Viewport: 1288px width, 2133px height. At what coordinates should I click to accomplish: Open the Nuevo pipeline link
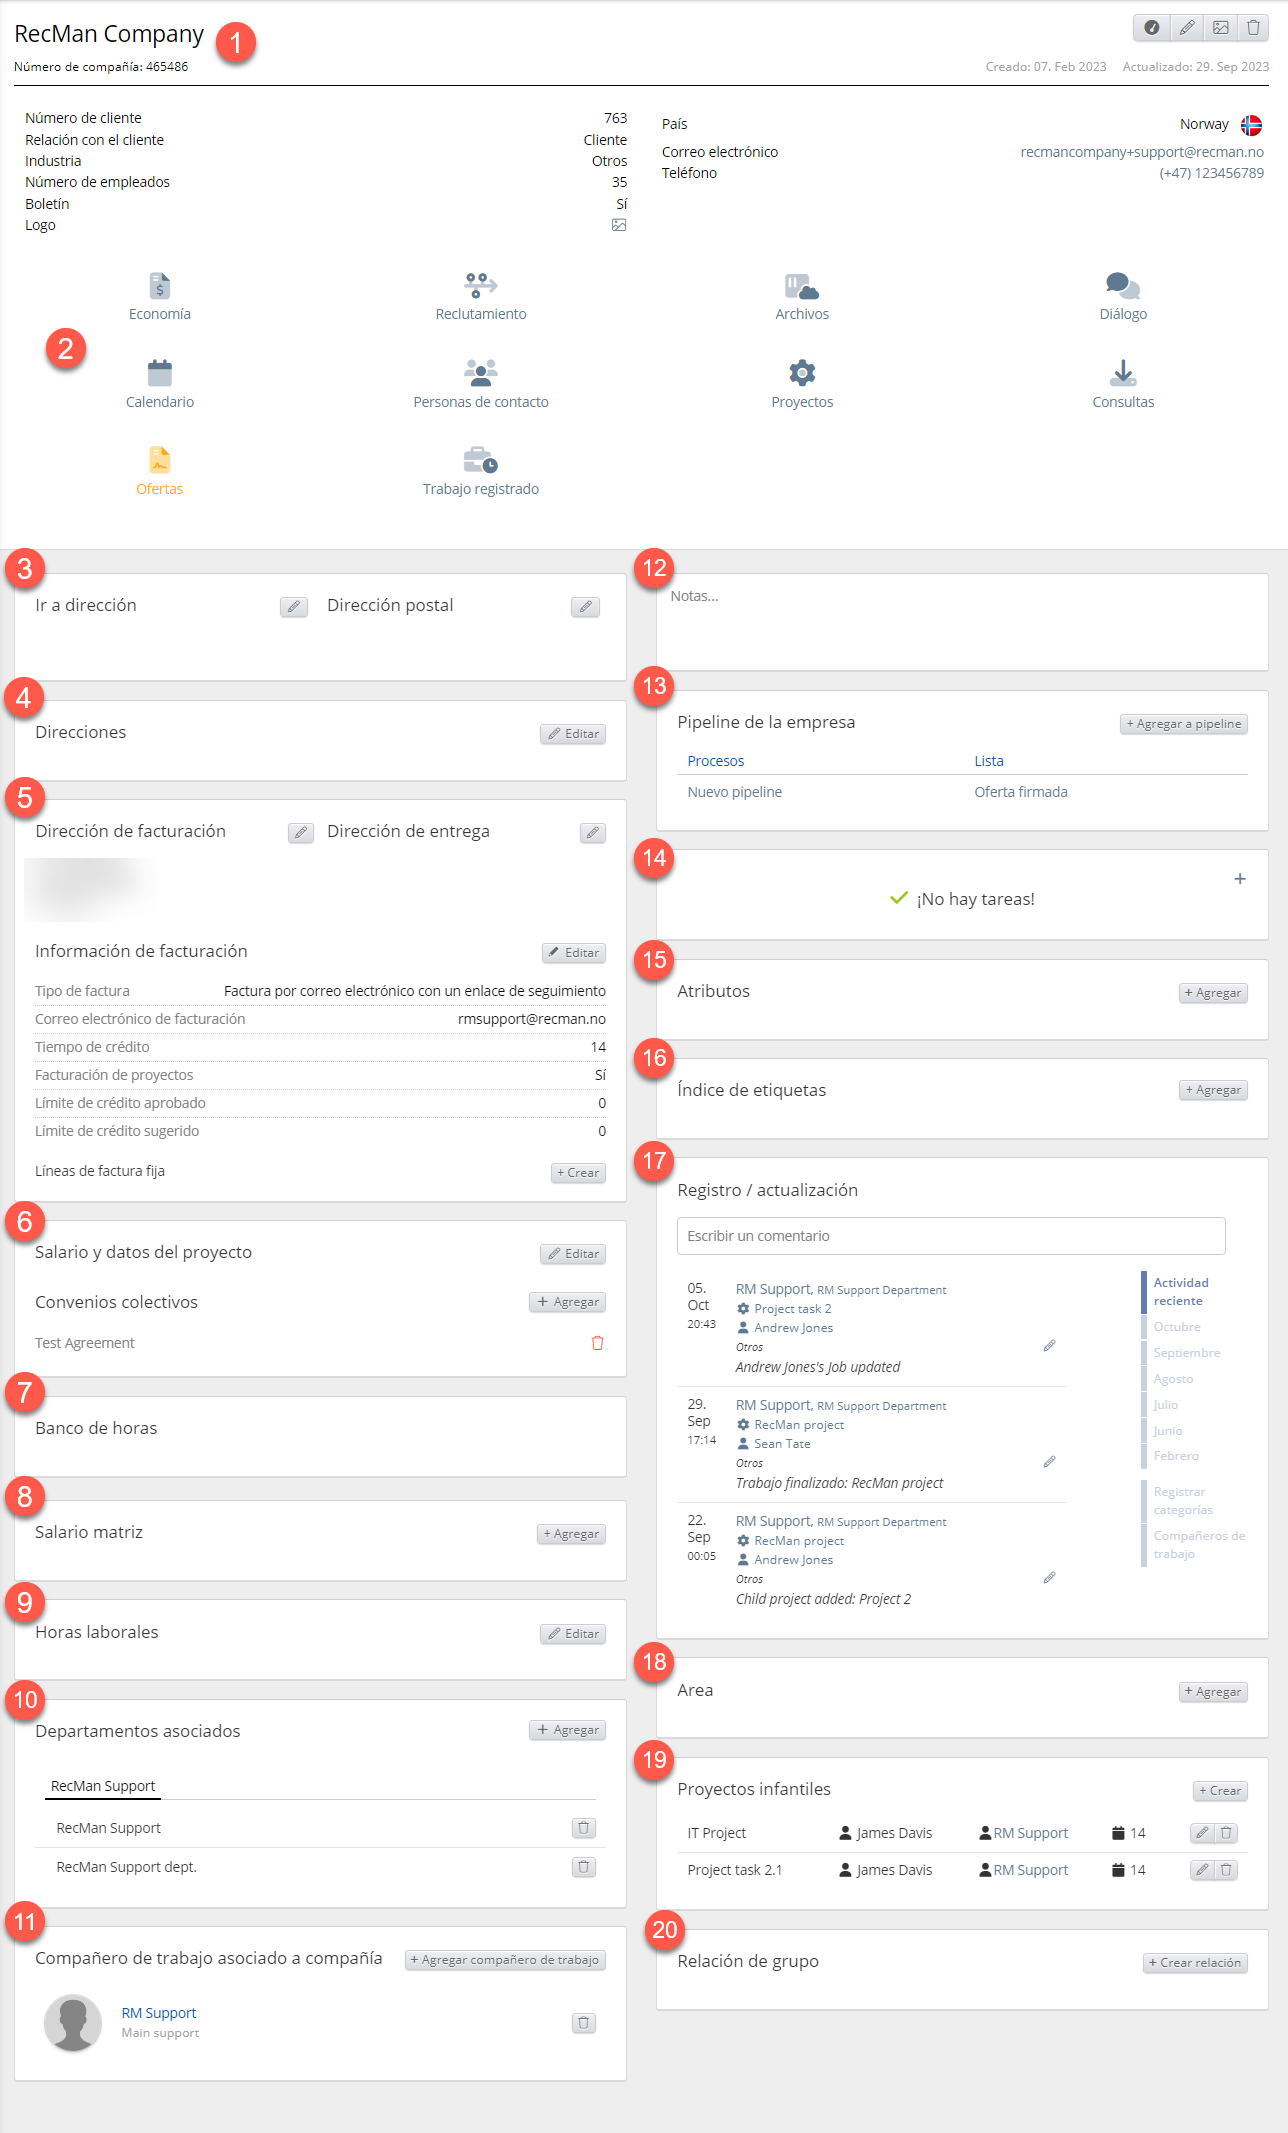[x=734, y=792]
